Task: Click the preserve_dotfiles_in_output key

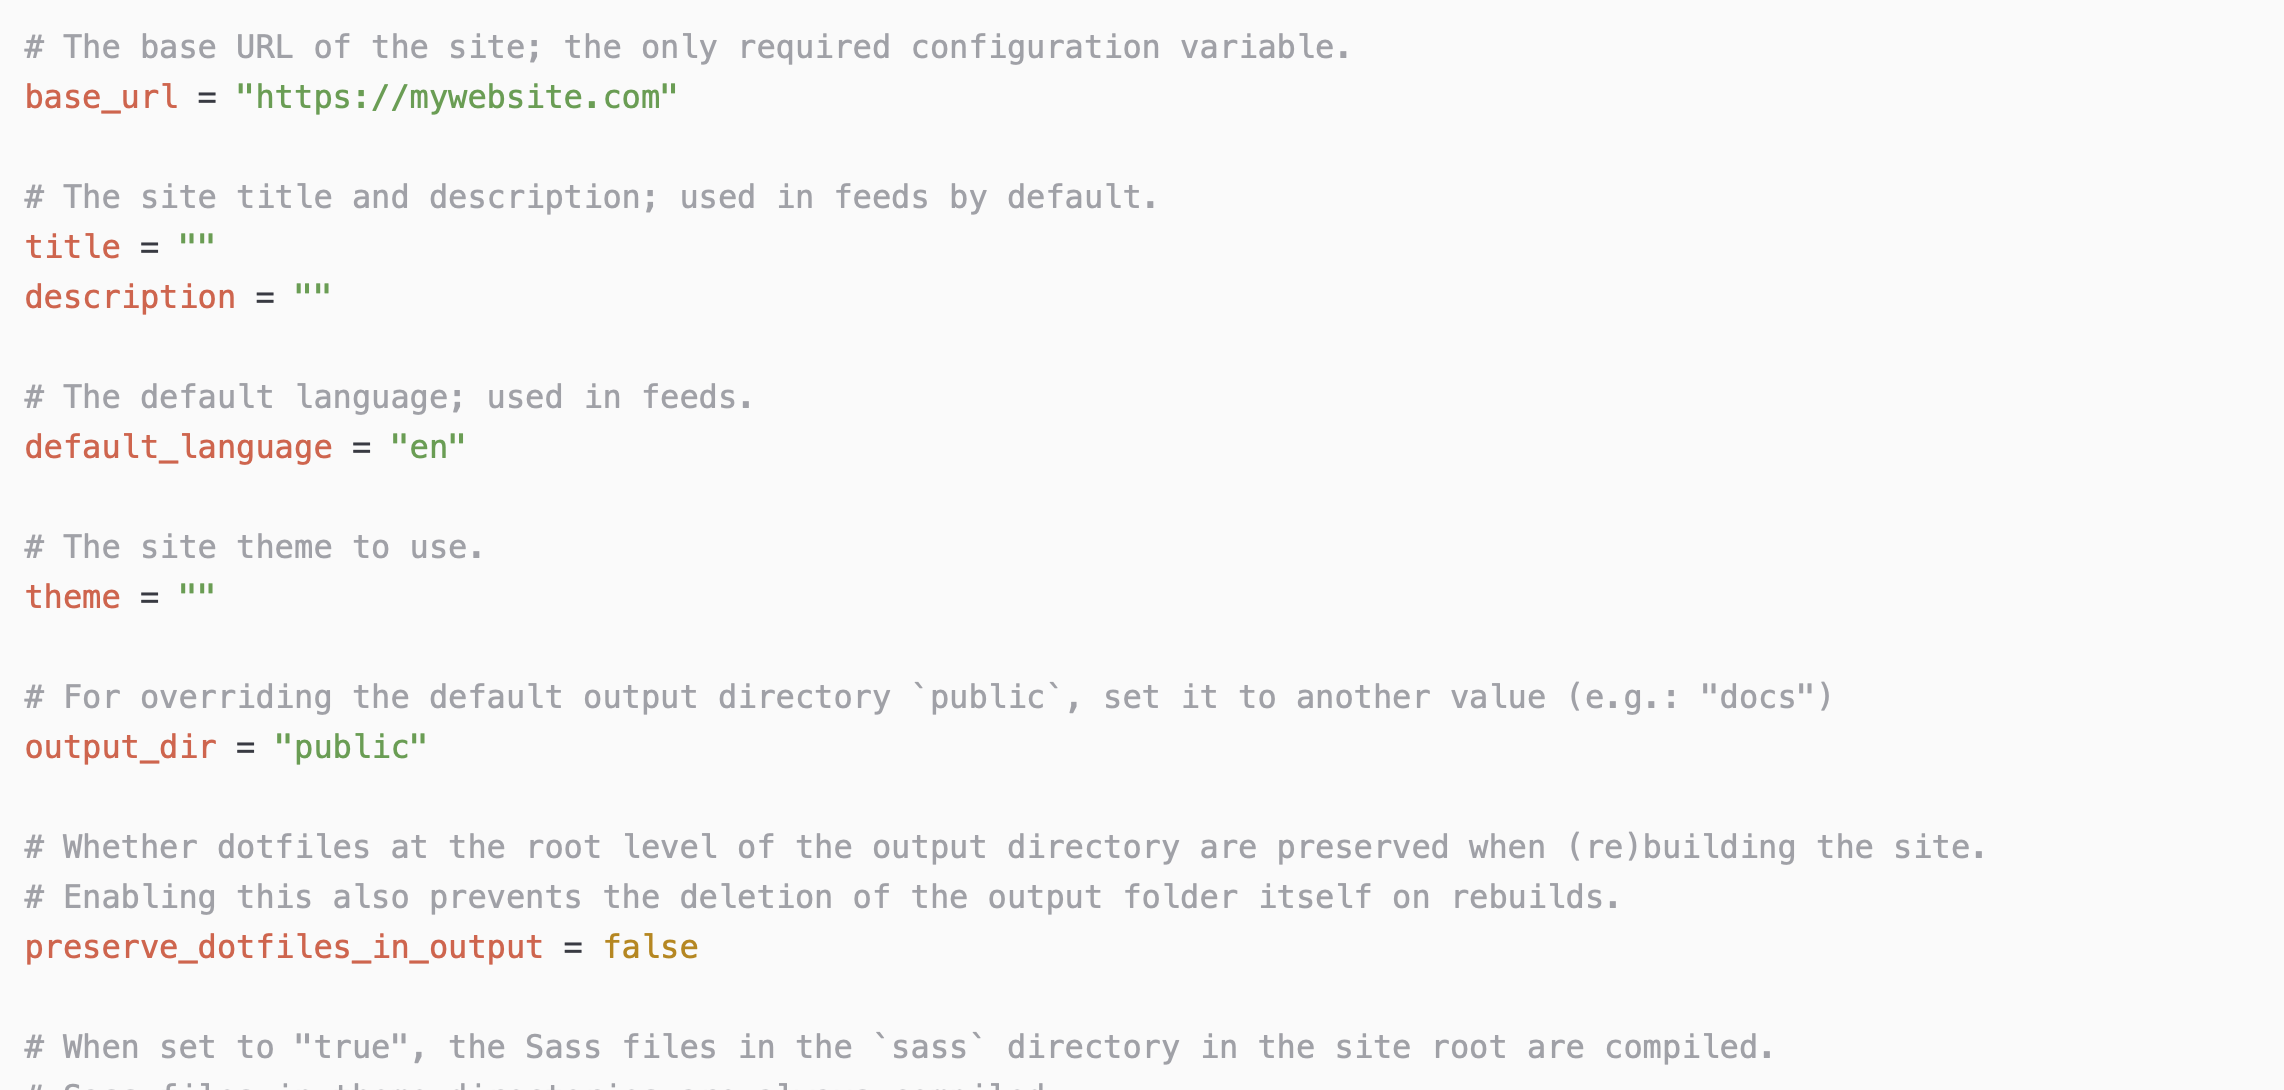Action: 284,947
